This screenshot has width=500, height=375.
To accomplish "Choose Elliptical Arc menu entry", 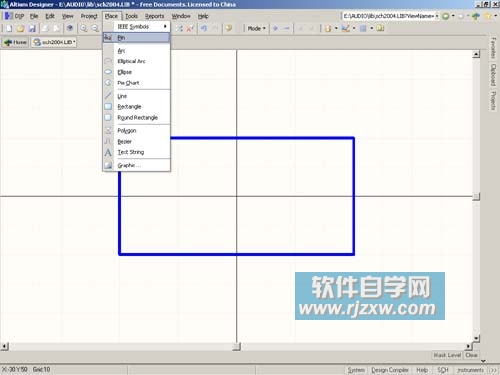I will pyautogui.click(x=136, y=61).
